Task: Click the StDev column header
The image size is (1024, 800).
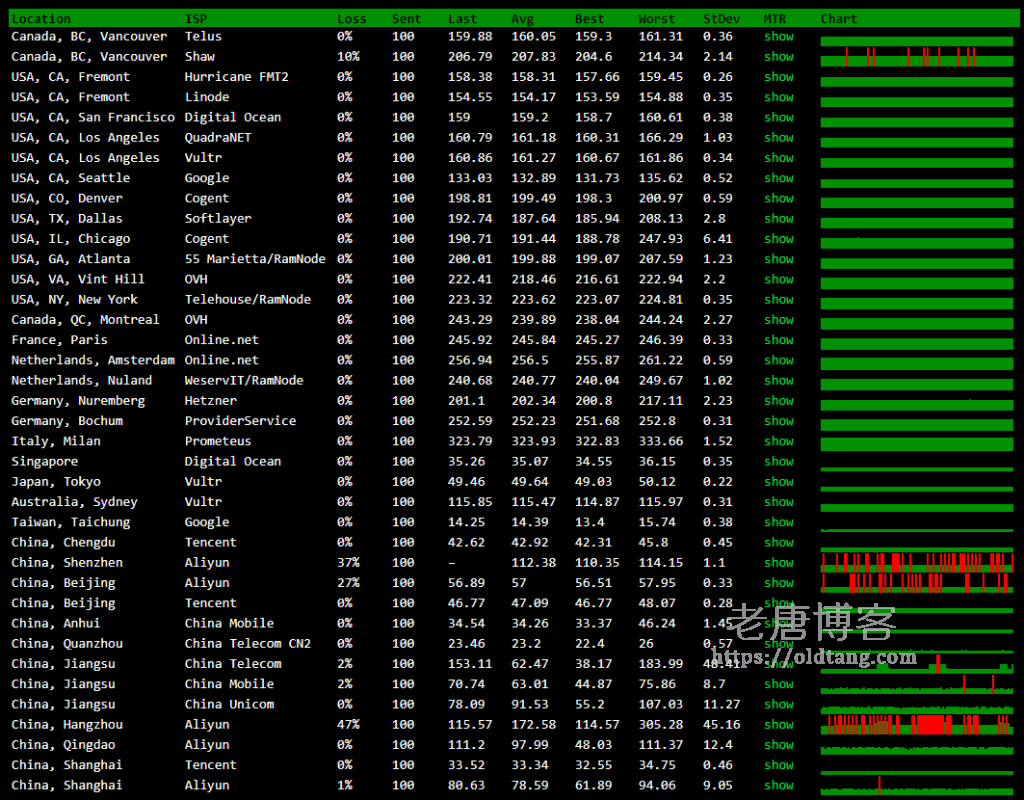Action: pyautogui.click(x=722, y=19)
